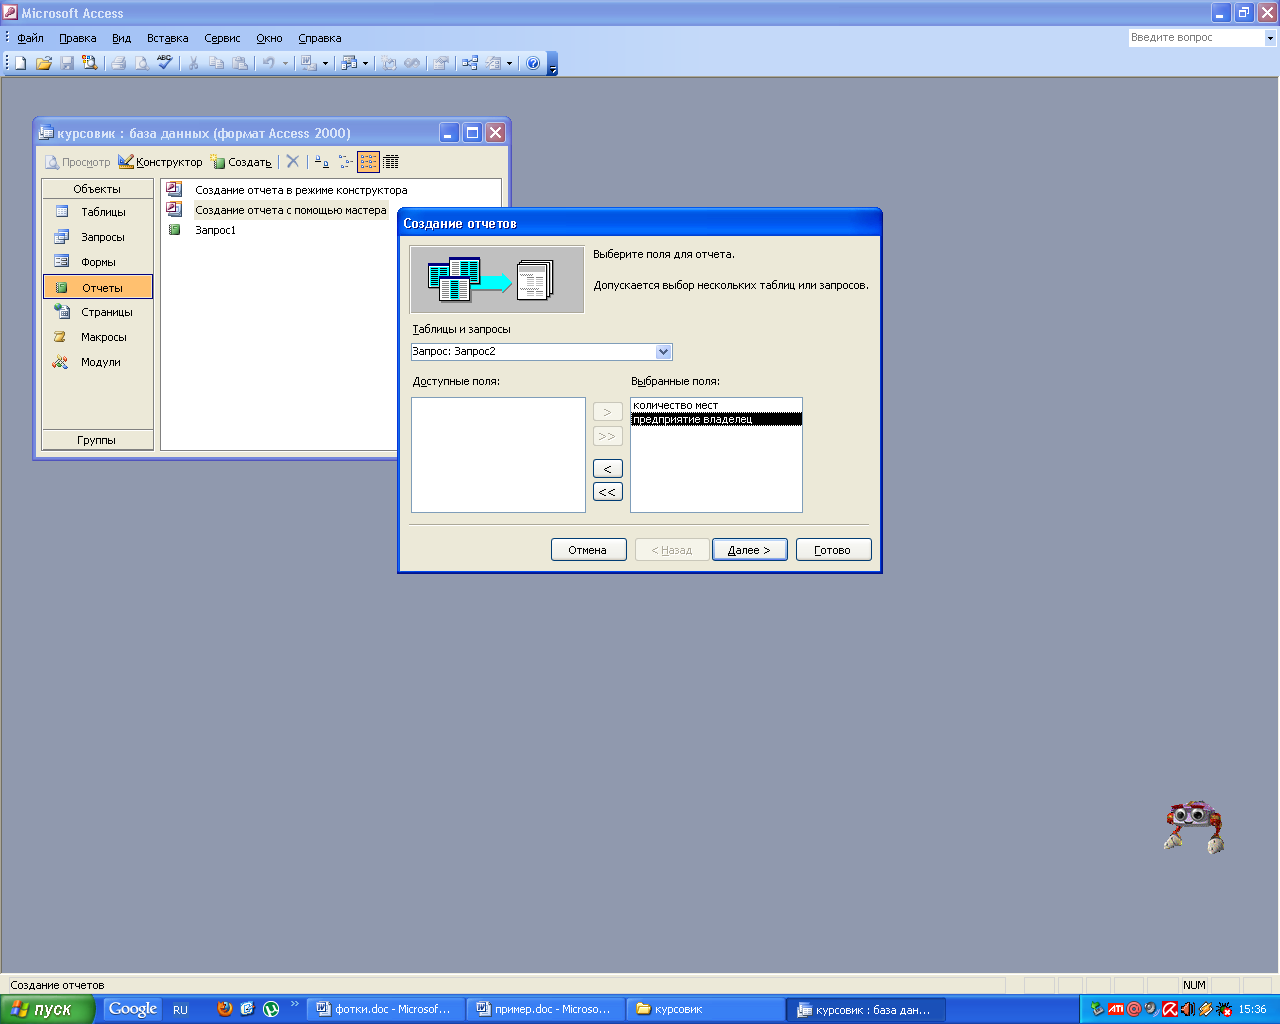The width and height of the screenshot is (1280, 1024).
Task: Select 'количество мест' in selected fields
Action: click(716, 405)
